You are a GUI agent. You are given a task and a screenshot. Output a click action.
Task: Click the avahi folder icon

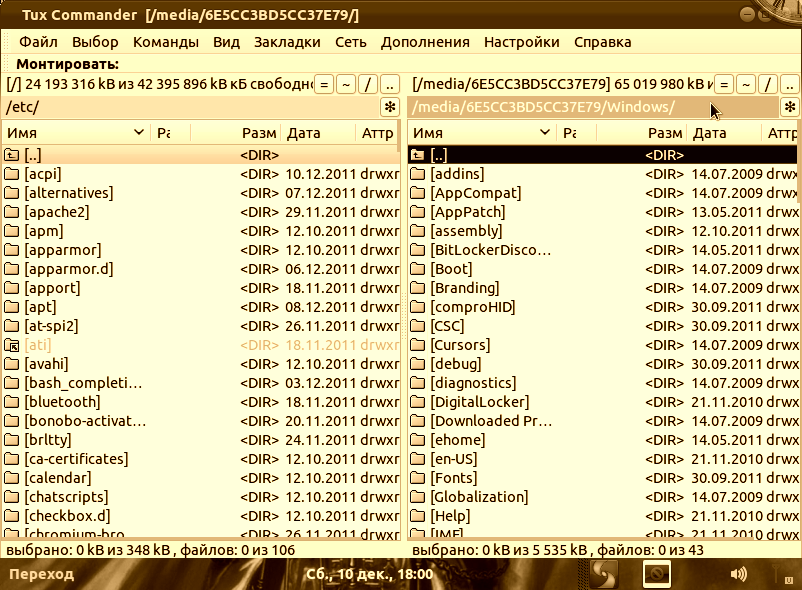click(x=12, y=364)
